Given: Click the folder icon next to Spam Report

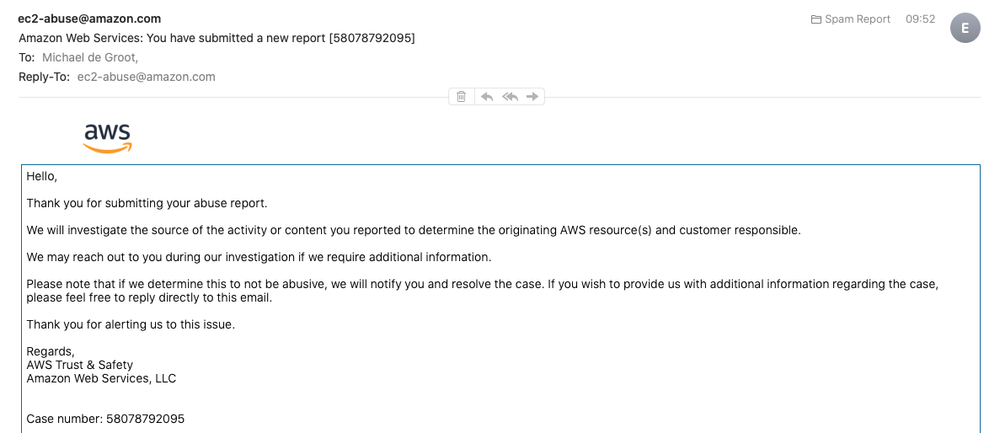Looking at the screenshot, I should [816, 19].
